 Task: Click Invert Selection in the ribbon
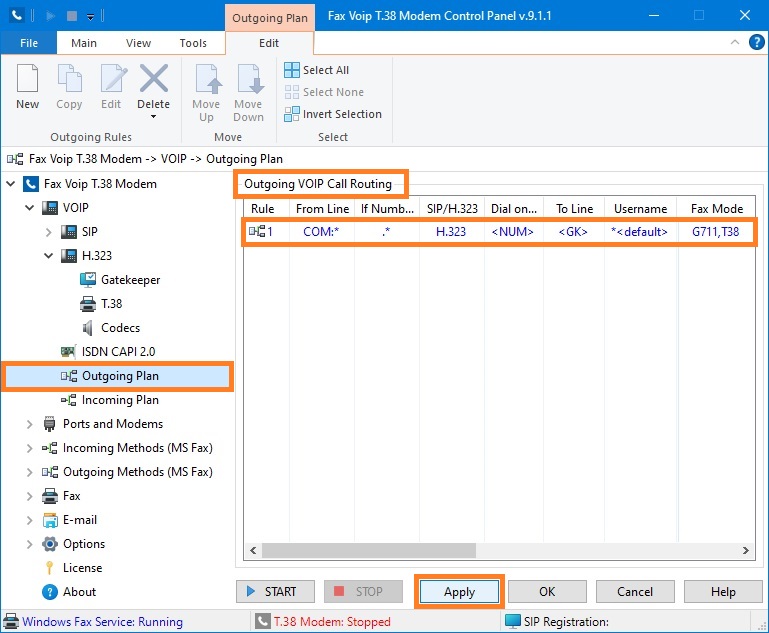pos(333,114)
